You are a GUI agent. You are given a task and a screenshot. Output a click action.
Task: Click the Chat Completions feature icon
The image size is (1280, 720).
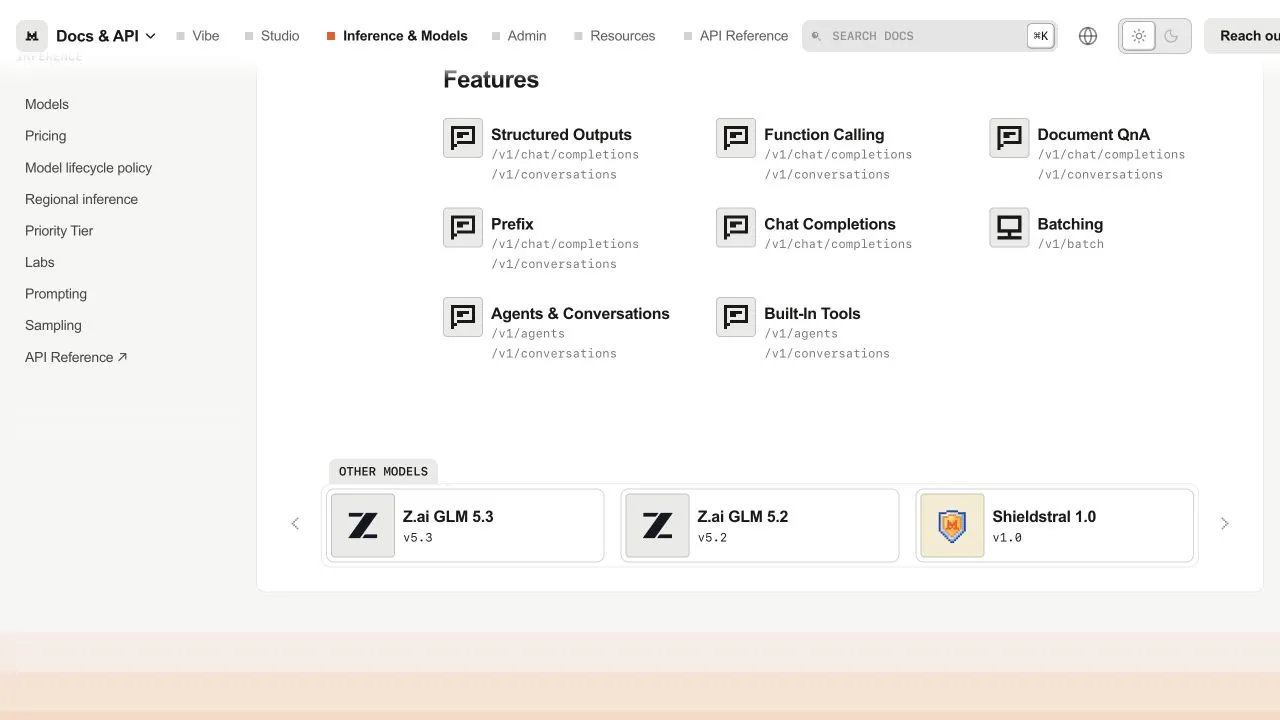[736, 228]
